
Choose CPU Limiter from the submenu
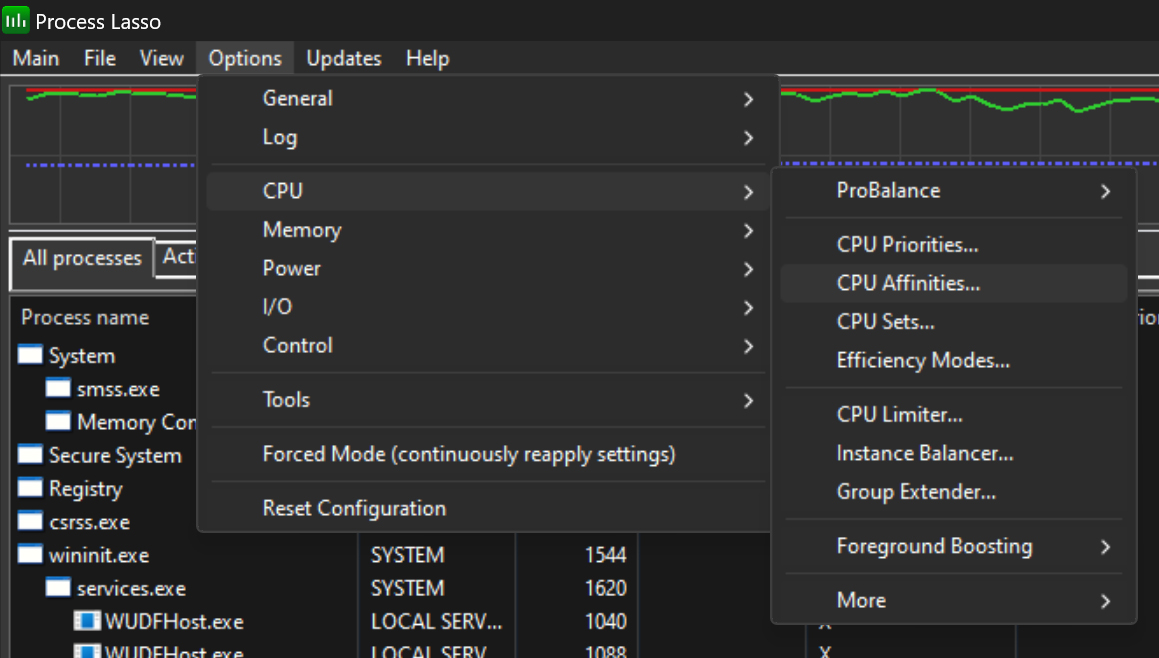[x=899, y=414]
